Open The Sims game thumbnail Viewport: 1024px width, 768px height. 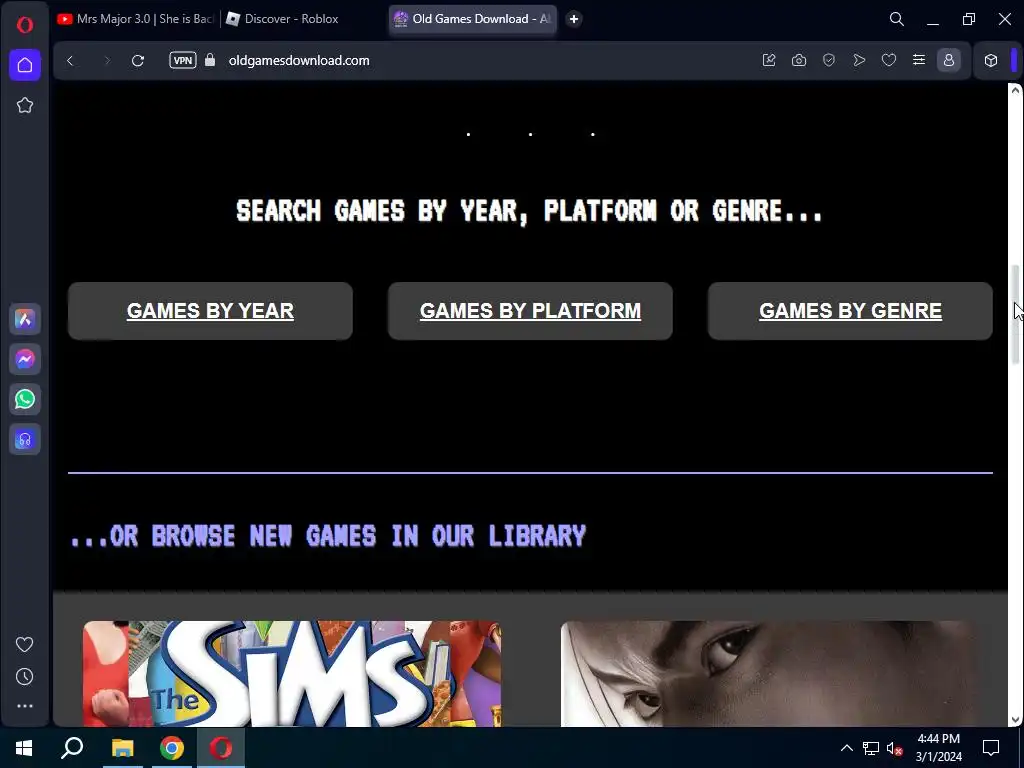click(292, 673)
